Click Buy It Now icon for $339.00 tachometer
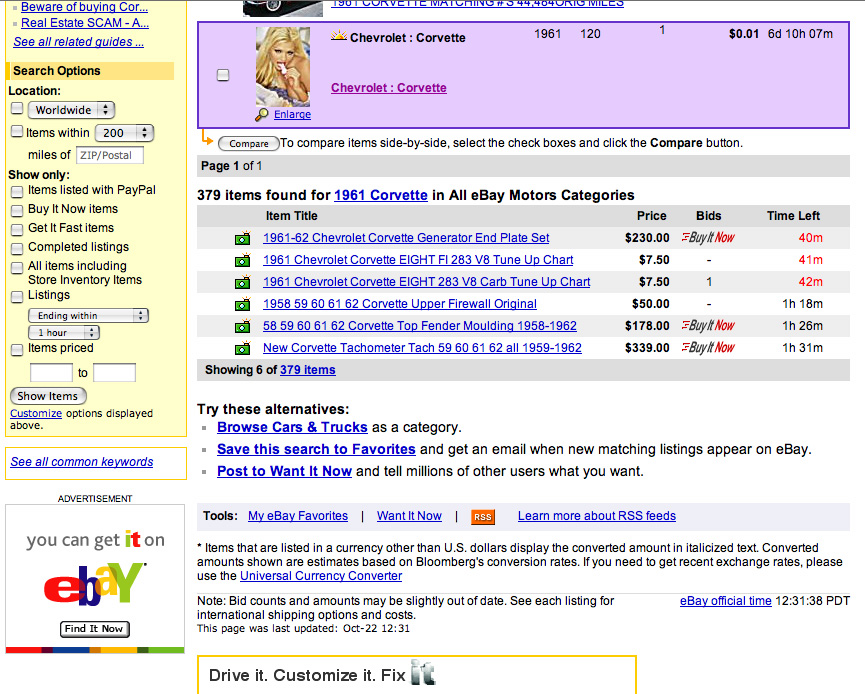 707,348
